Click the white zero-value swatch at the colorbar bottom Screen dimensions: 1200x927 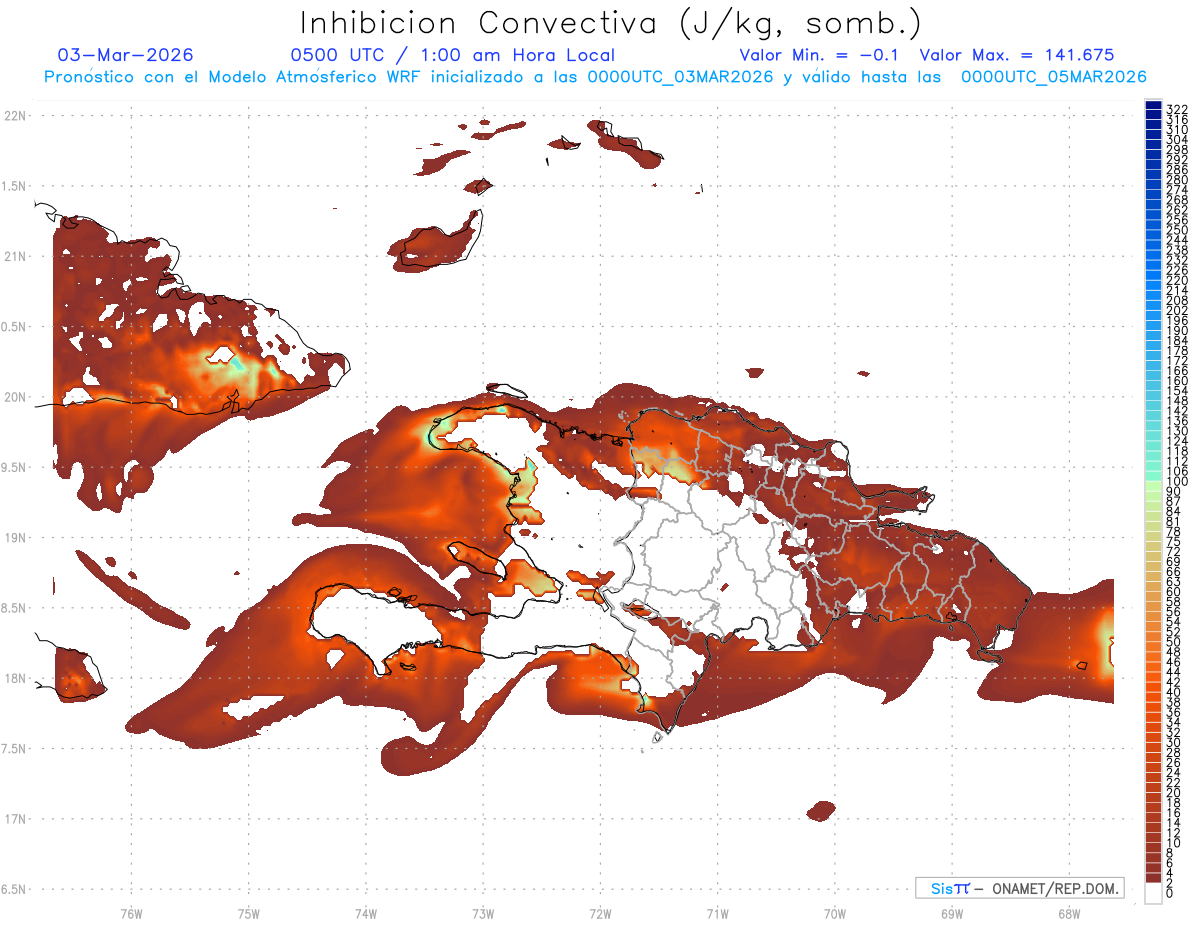pyautogui.click(x=1154, y=893)
